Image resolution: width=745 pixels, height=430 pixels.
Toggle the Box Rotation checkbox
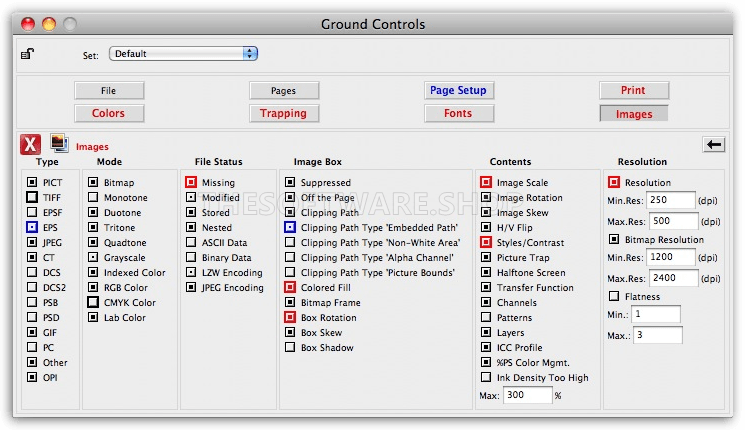point(290,317)
